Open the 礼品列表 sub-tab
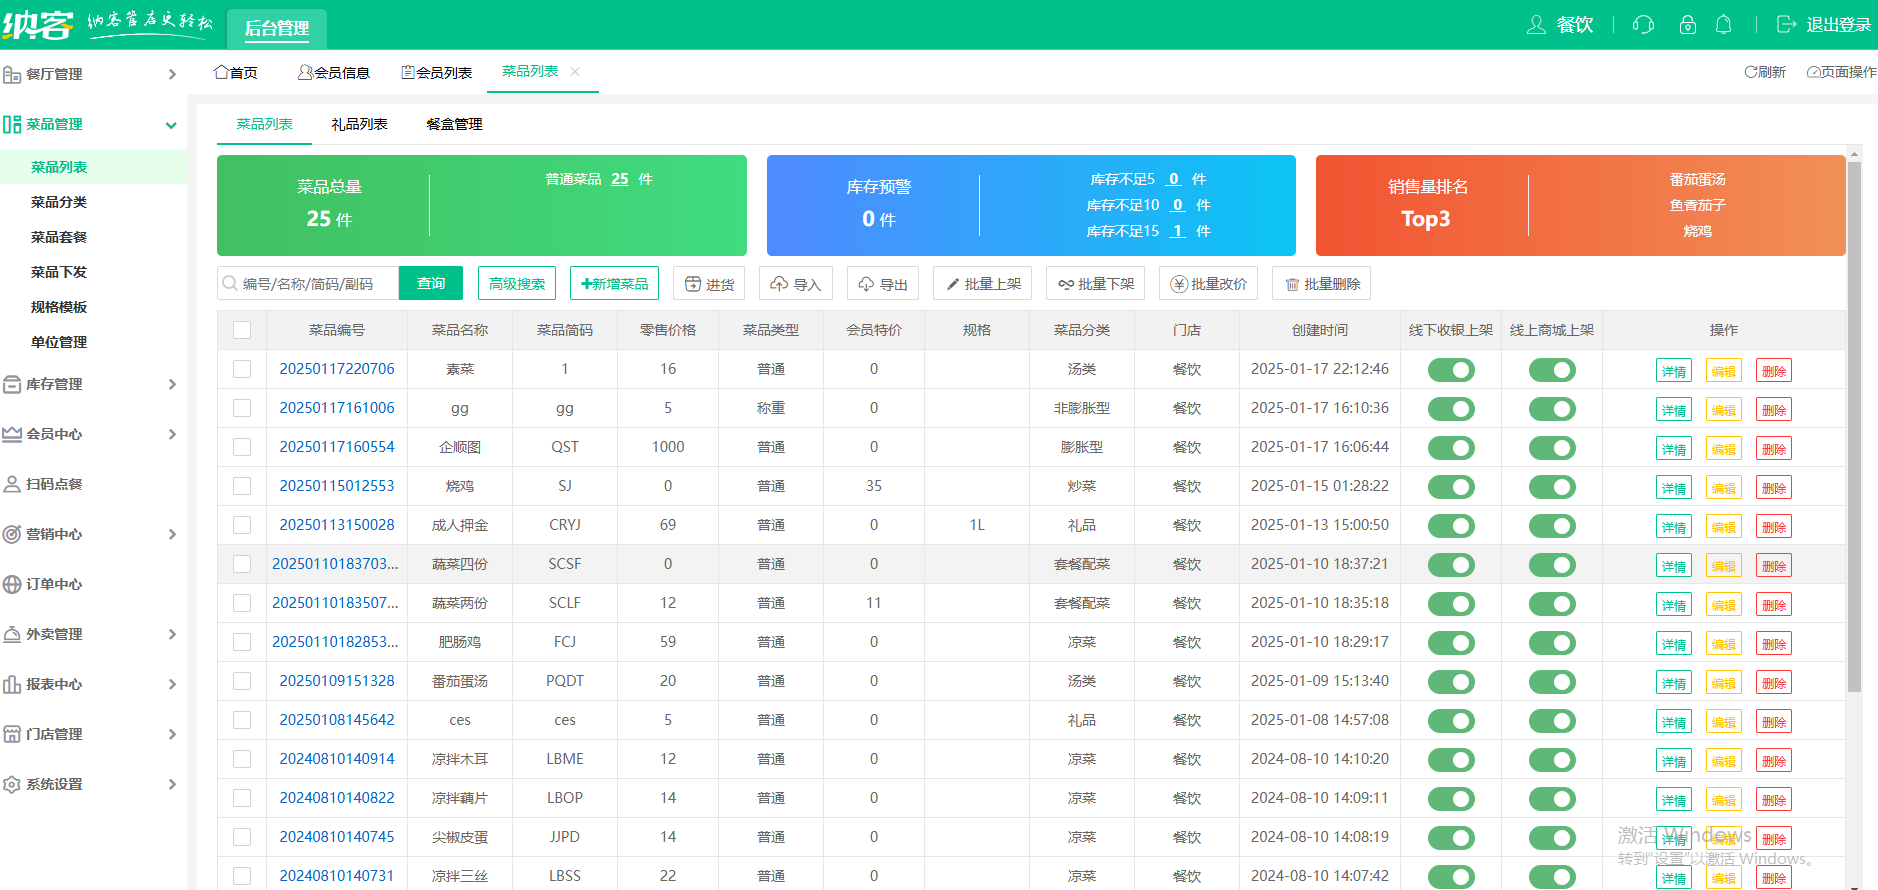 click(359, 124)
